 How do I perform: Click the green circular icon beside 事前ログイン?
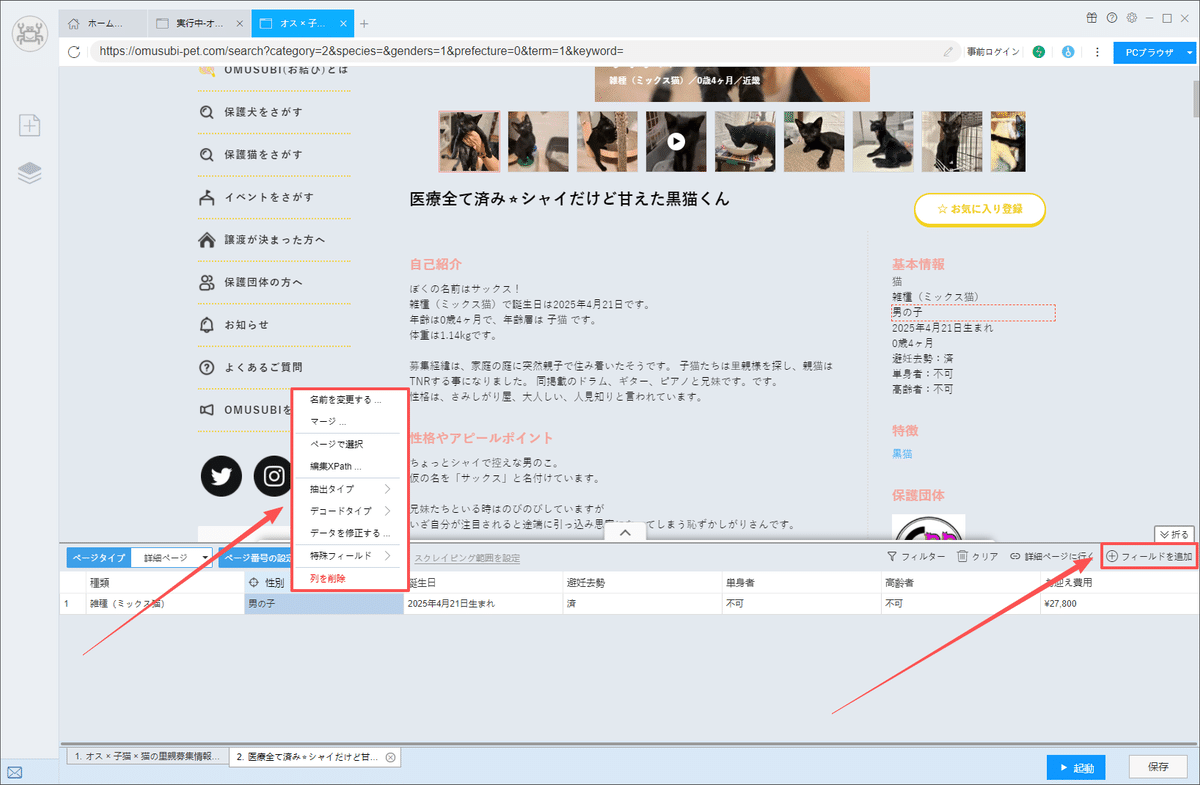pyautogui.click(x=1039, y=51)
